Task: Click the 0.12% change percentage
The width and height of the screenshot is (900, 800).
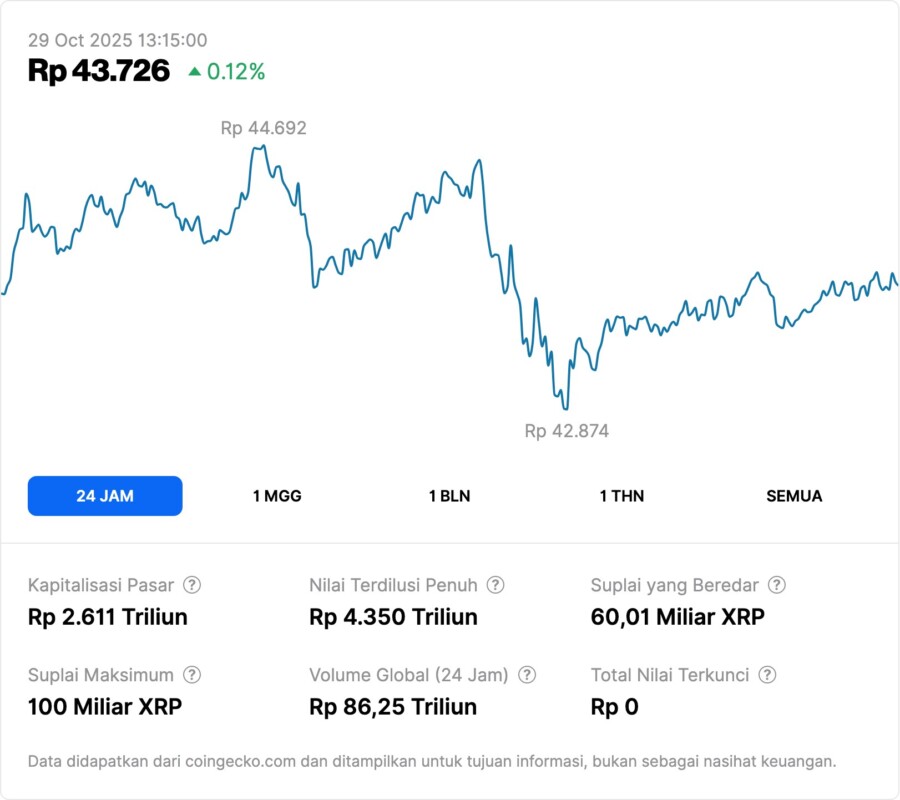Action: coord(236,72)
